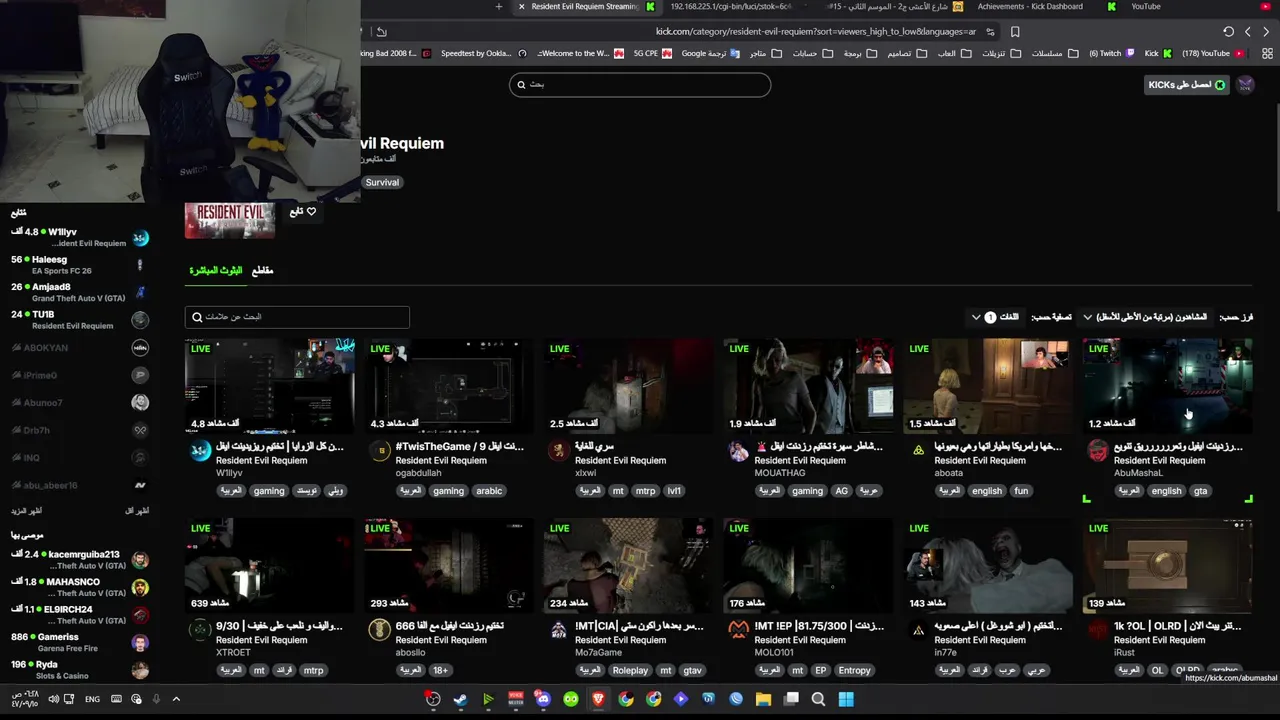Close the Resident Evil Requiem browser tab

[521, 7]
